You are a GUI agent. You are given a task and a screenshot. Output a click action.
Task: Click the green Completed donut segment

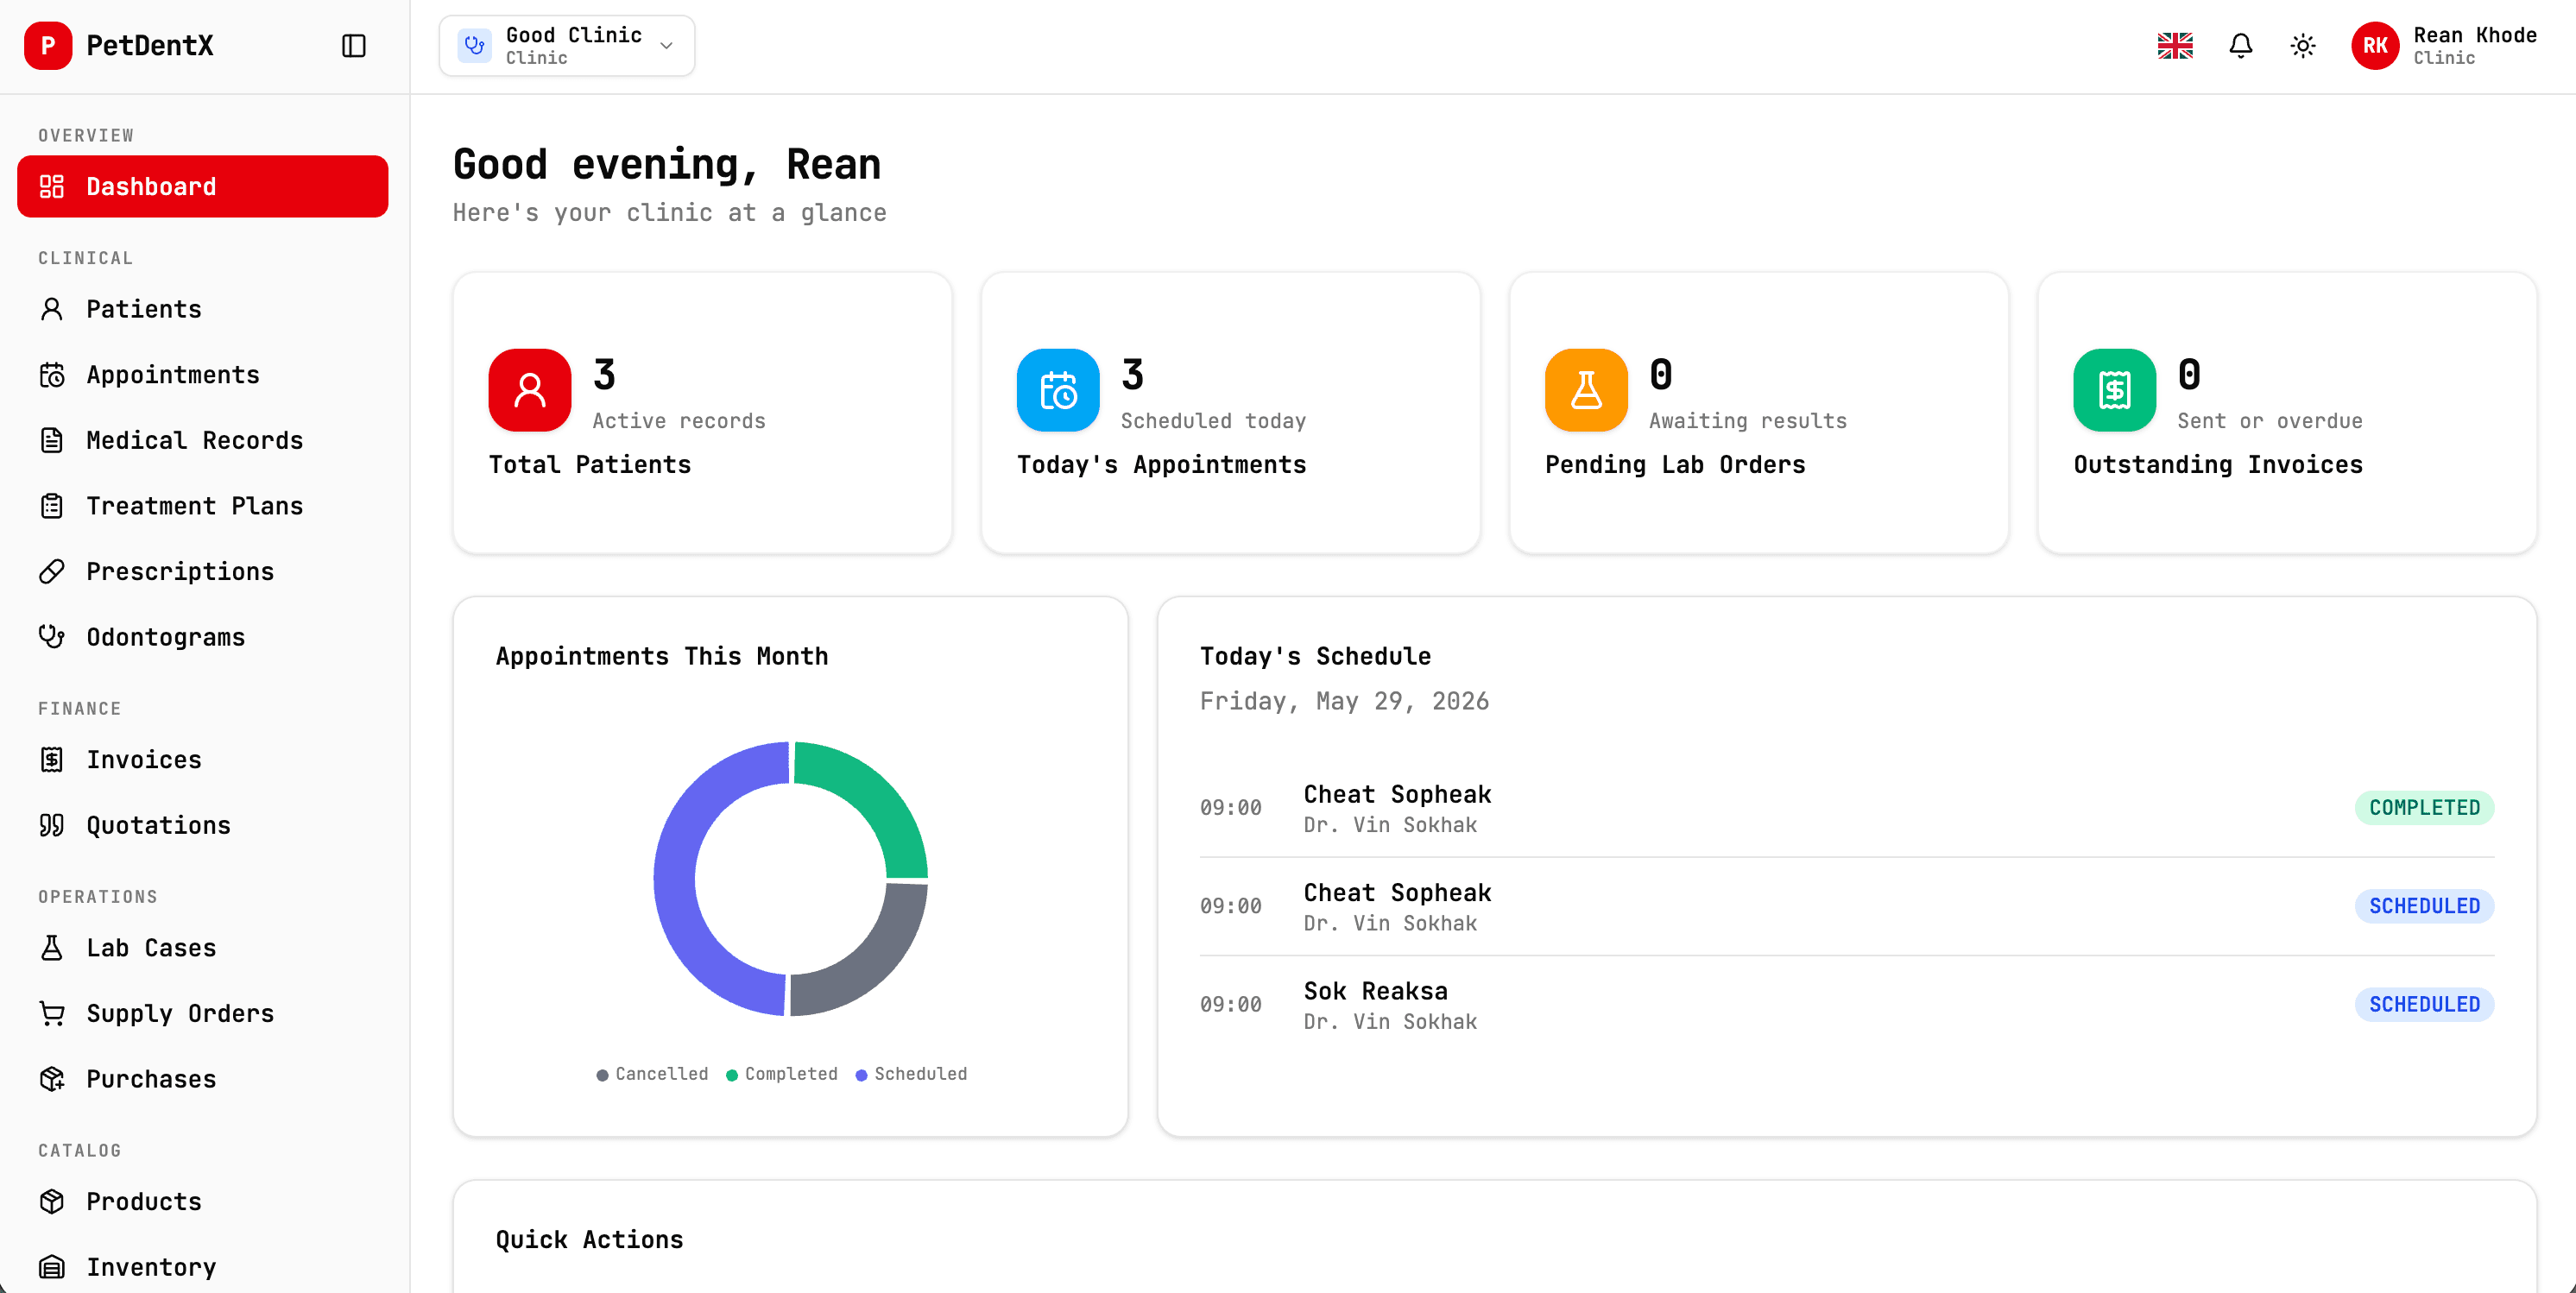click(875, 795)
